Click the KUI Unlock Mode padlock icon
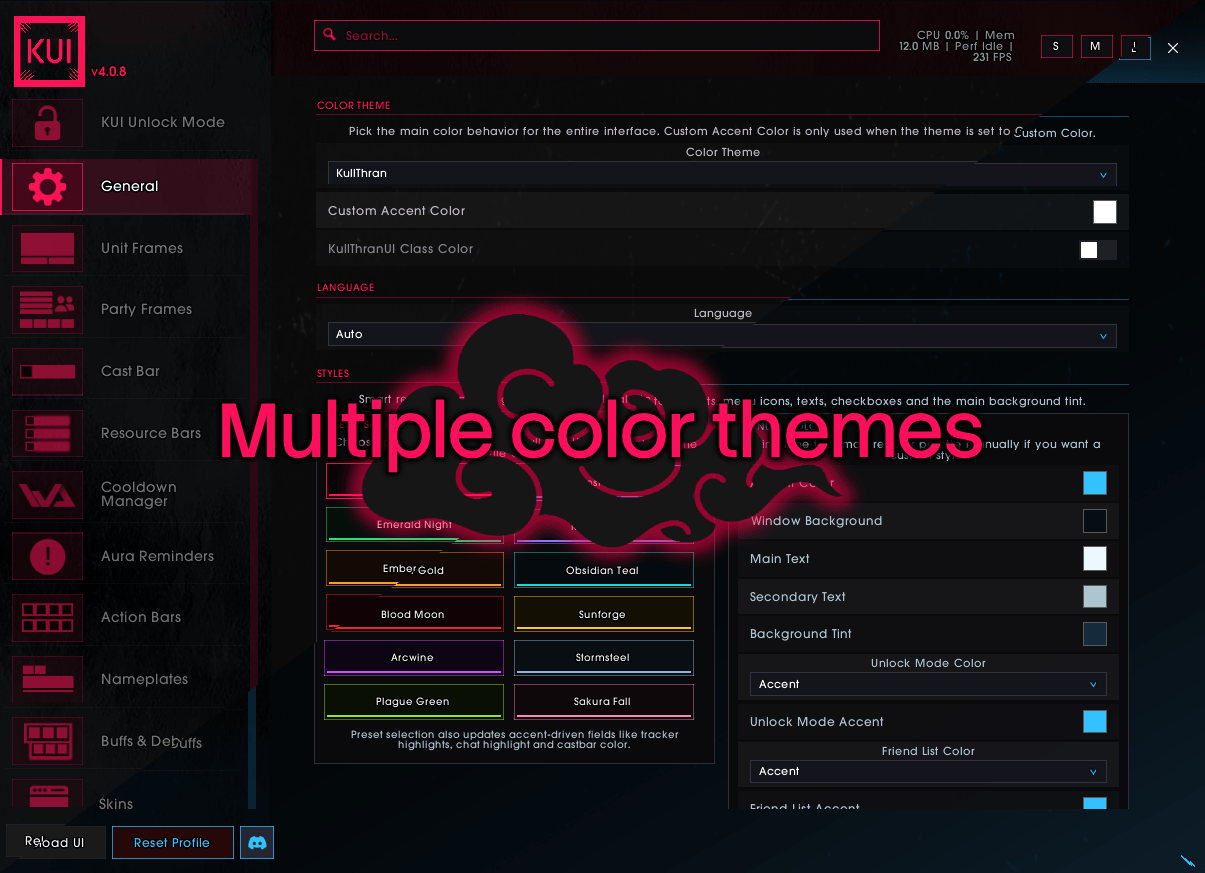This screenshot has width=1205, height=873. 47,123
